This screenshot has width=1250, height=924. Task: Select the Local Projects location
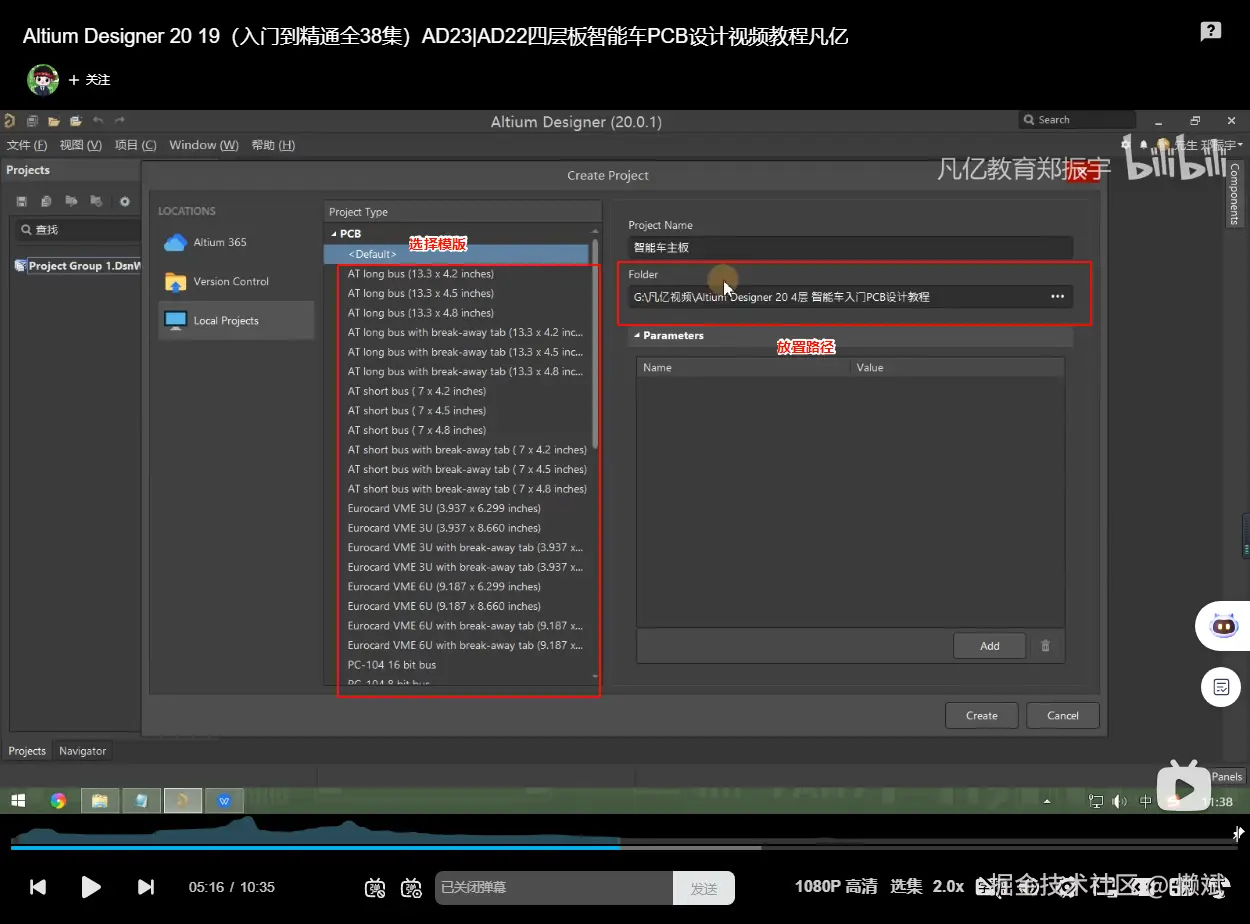coord(235,320)
